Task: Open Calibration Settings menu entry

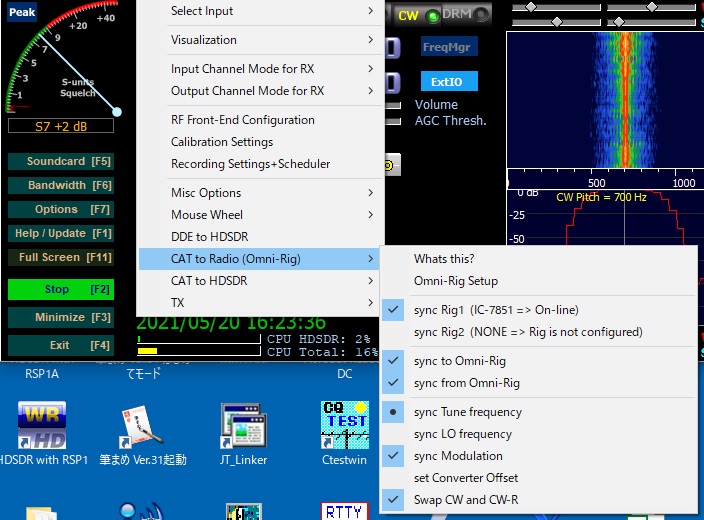Action: 260,142
